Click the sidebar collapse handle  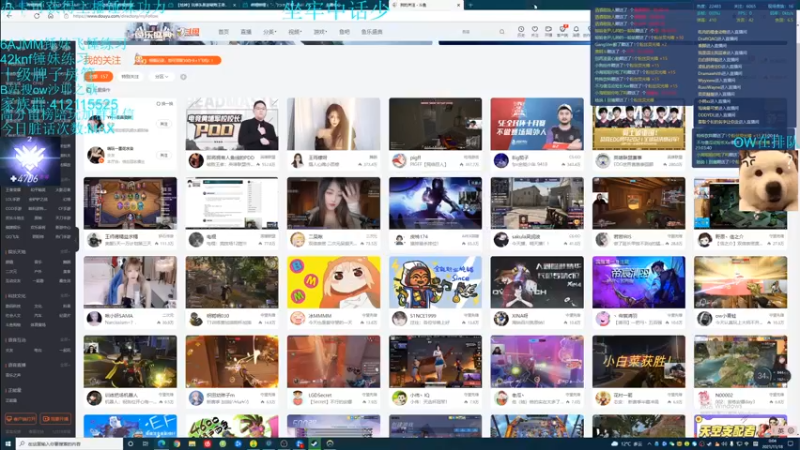(77, 239)
